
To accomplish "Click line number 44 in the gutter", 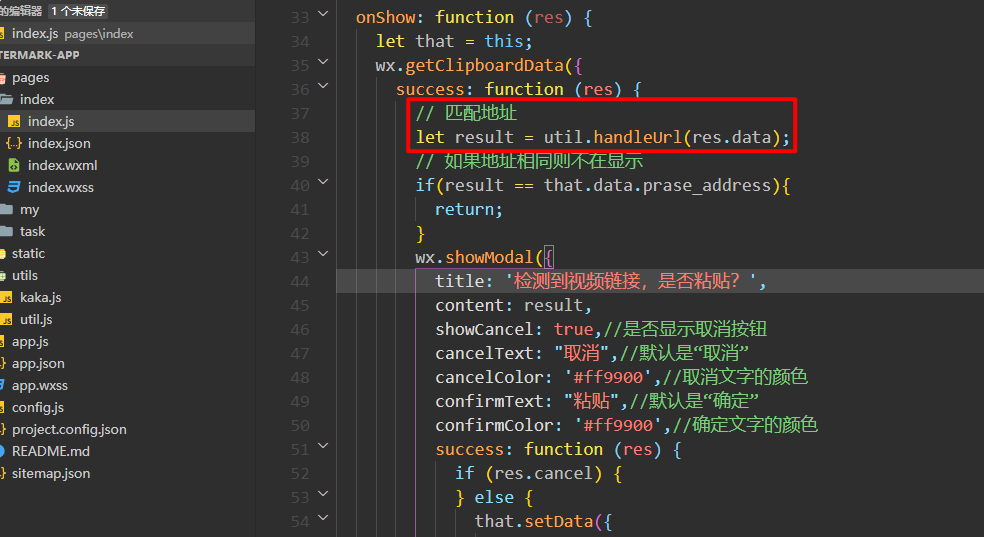I will pos(299,282).
